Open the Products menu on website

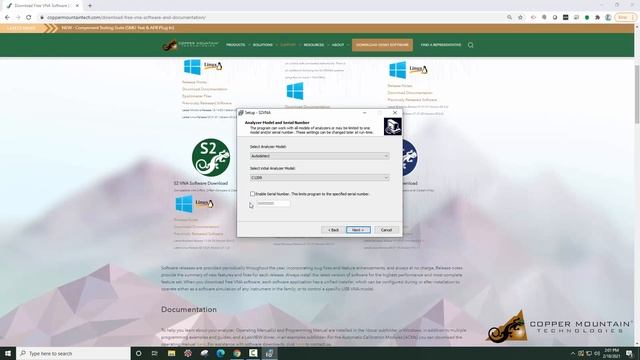[x=236, y=45]
